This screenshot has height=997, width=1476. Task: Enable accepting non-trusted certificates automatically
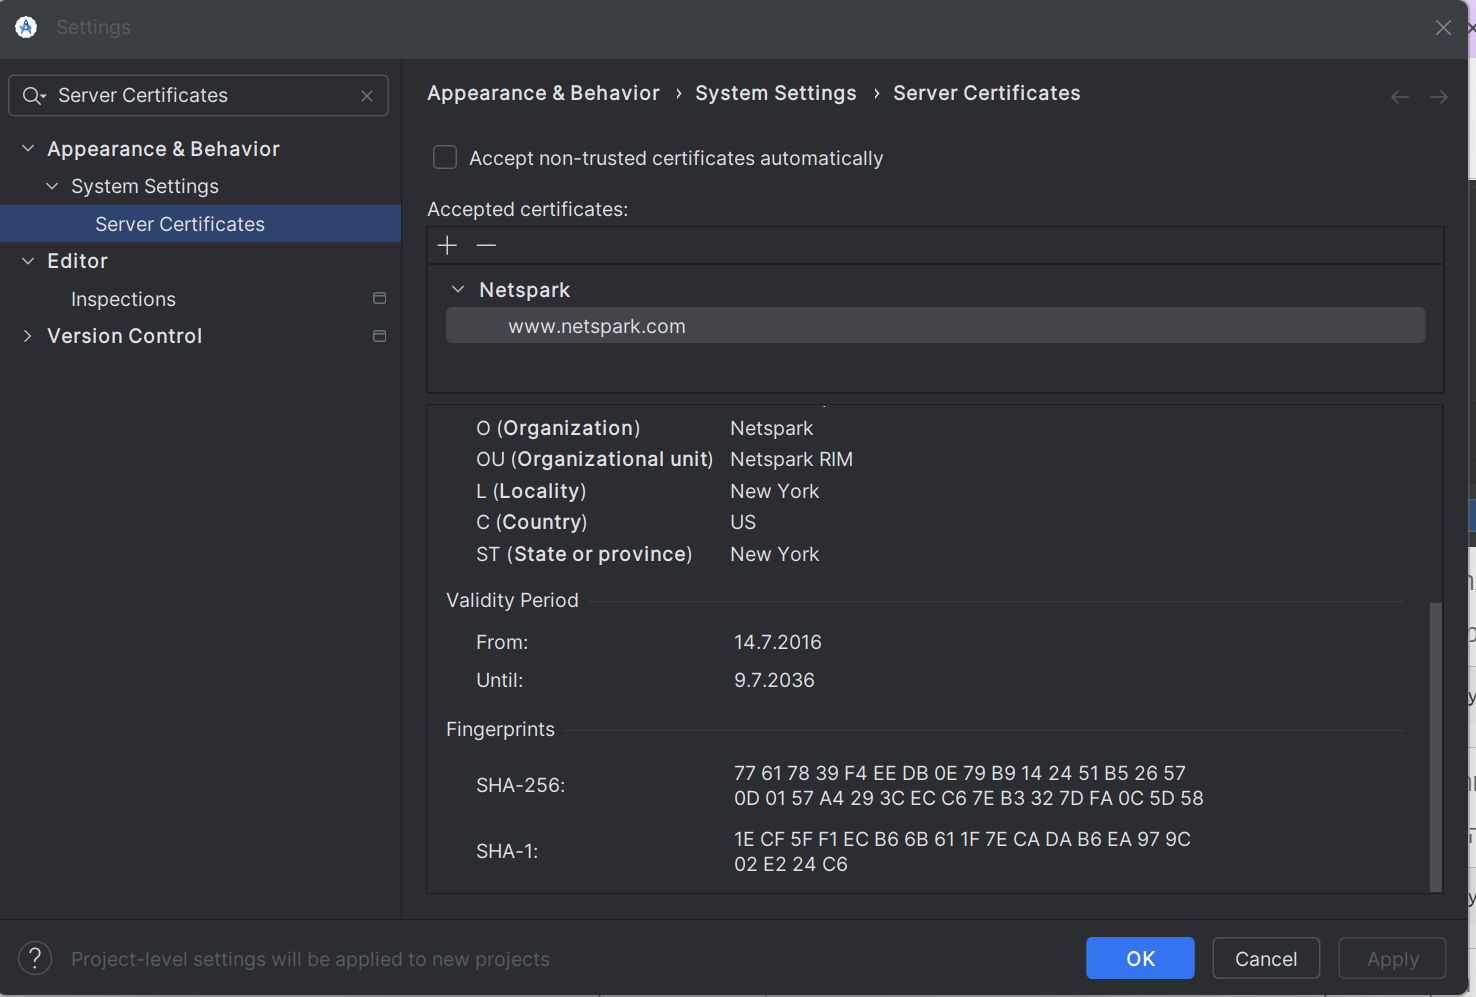tap(444, 157)
